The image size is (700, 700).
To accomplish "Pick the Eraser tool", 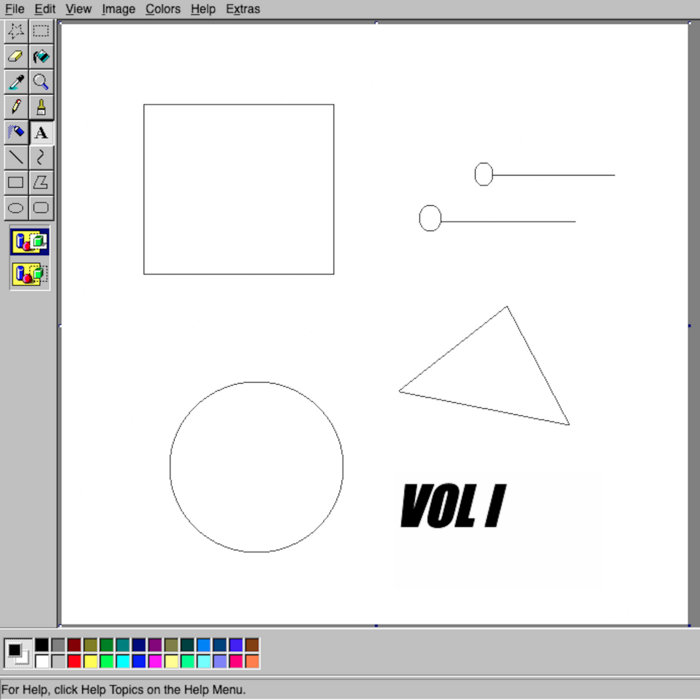I will pyautogui.click(x=16, y=57).
